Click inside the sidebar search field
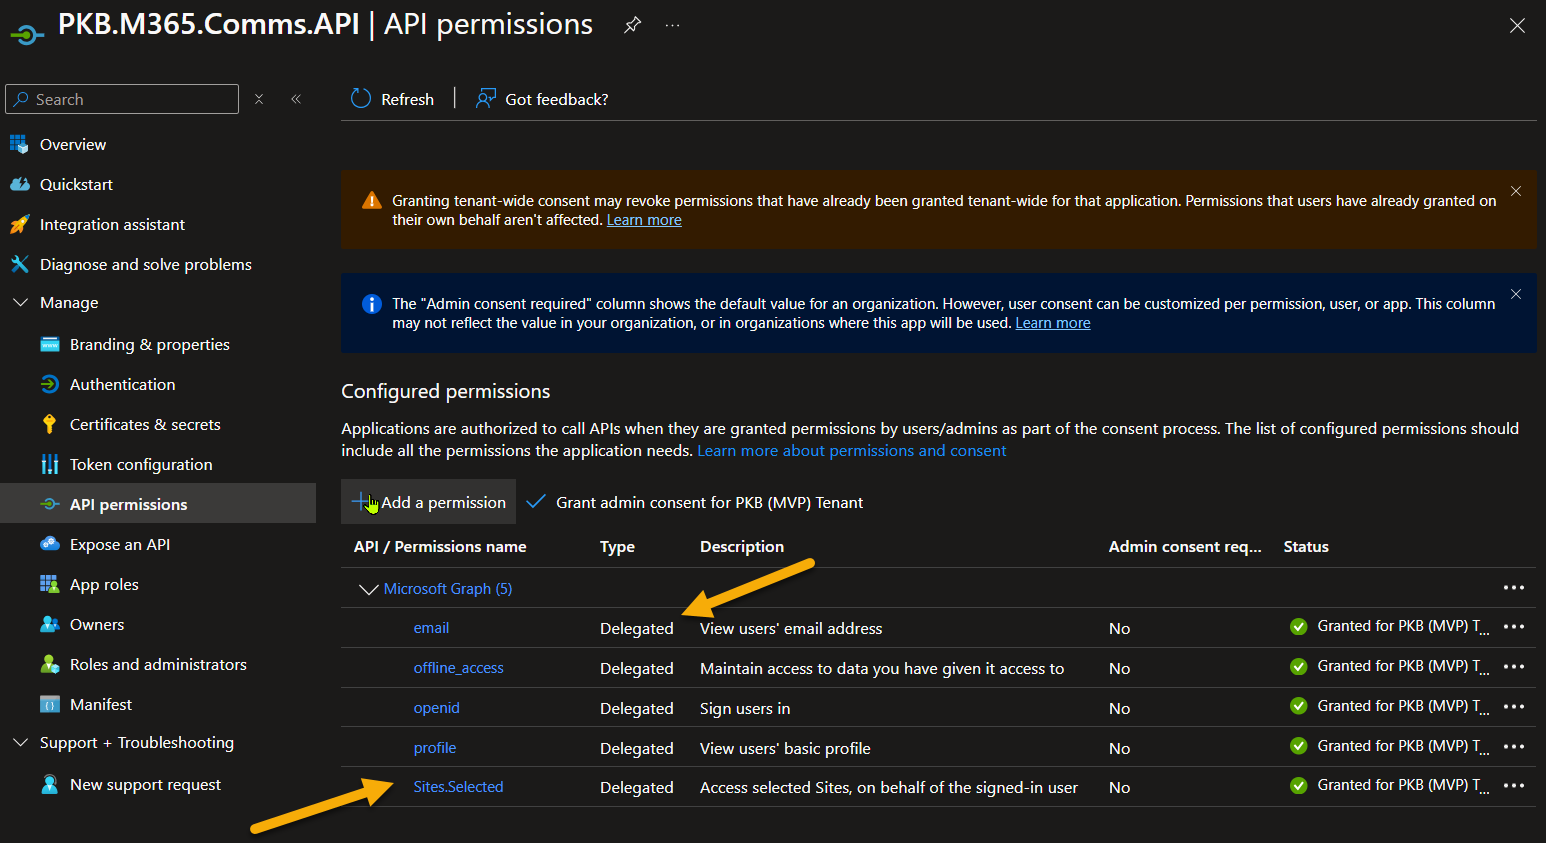Image resolution: width=1546 pixels, height=843 pixels. point(120,99)
